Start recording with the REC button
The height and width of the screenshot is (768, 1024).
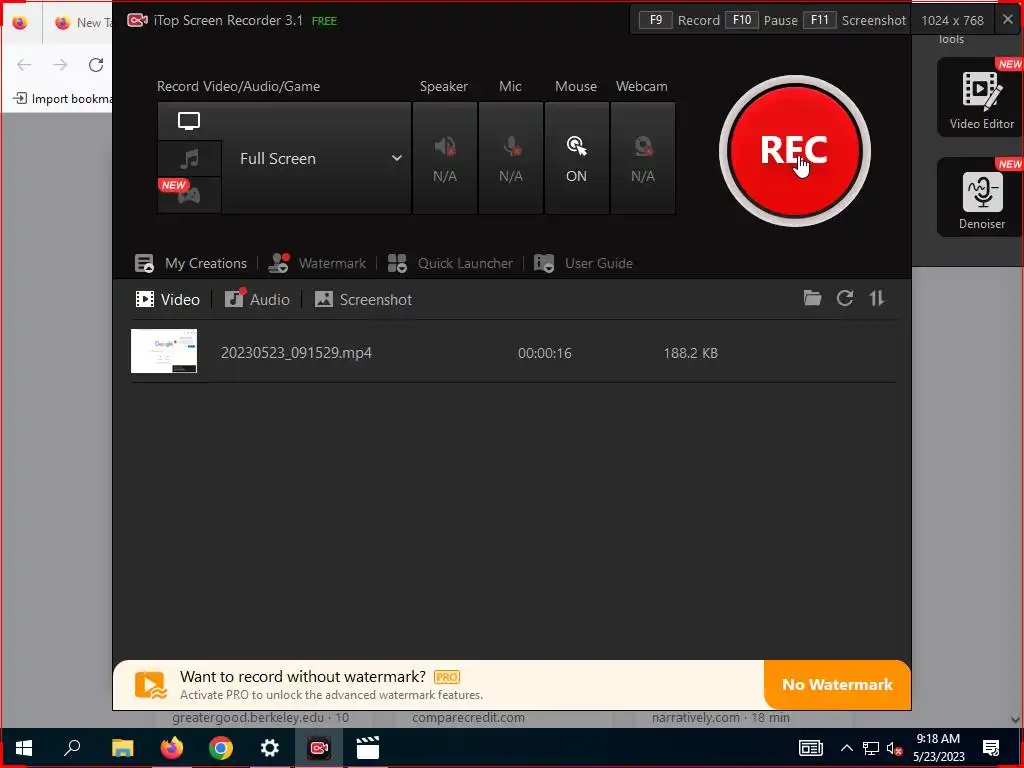(794, 151)
